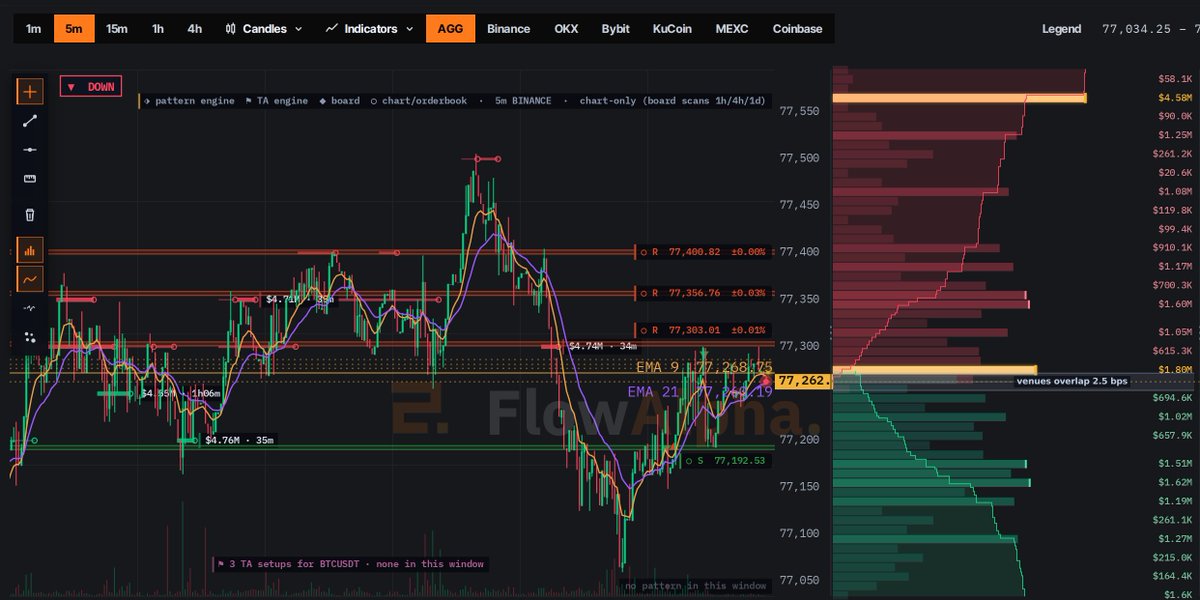Screen dimensions: 1200x600
Task: Select resistance label R 77,356.76
Action: pos(702,293)
